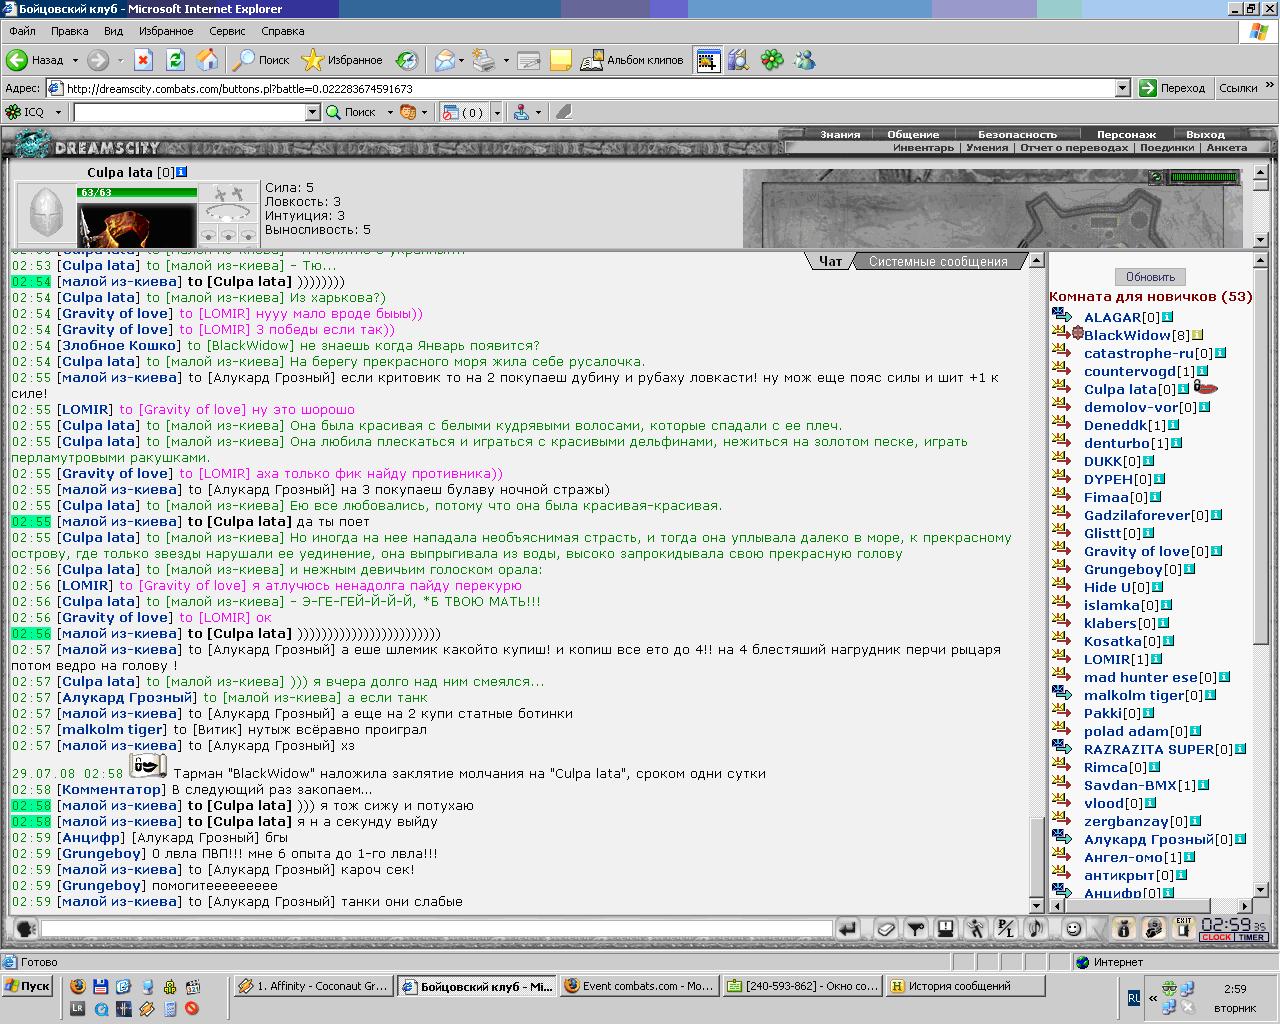1280x1024 pixels.
Task: Click the red prohibition quick launch icon
Action: (192, 1009)
